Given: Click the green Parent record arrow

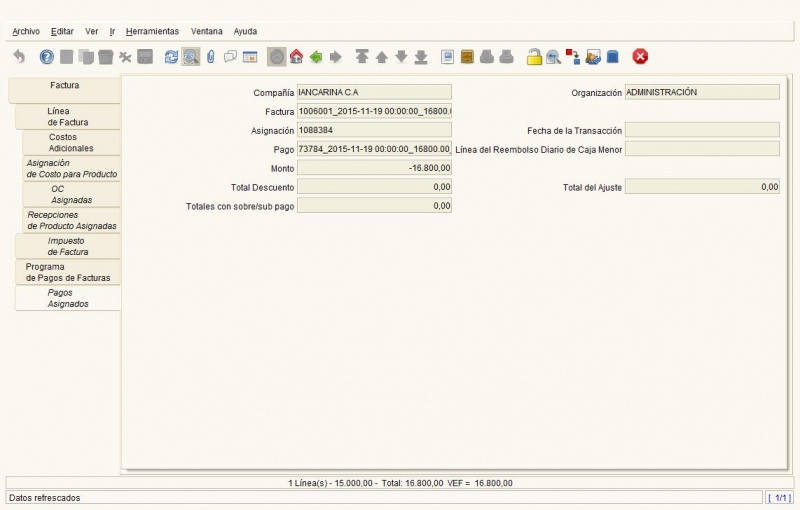Looking at the screenshot, I should 316,57.
